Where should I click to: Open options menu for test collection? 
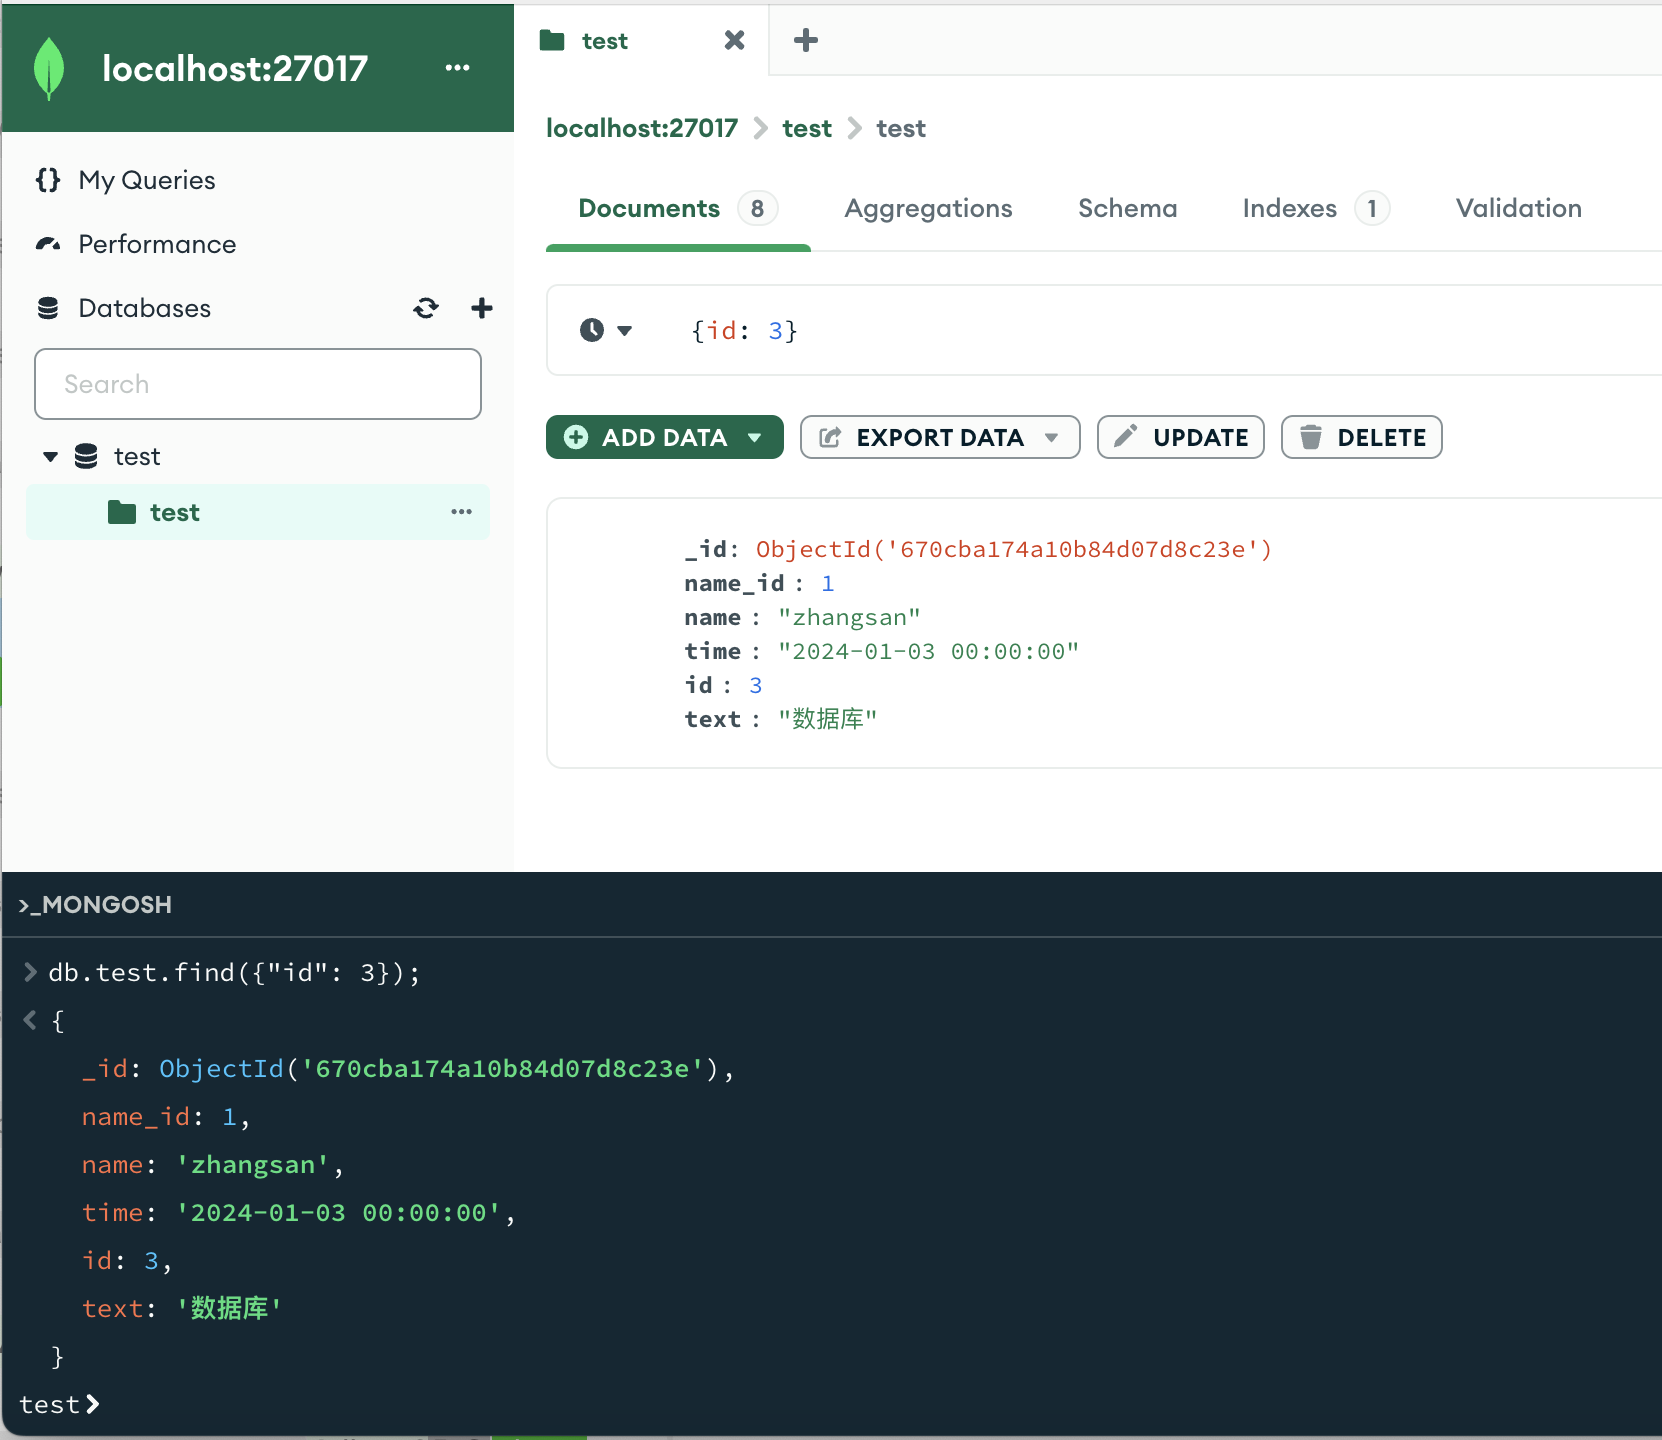461,512
